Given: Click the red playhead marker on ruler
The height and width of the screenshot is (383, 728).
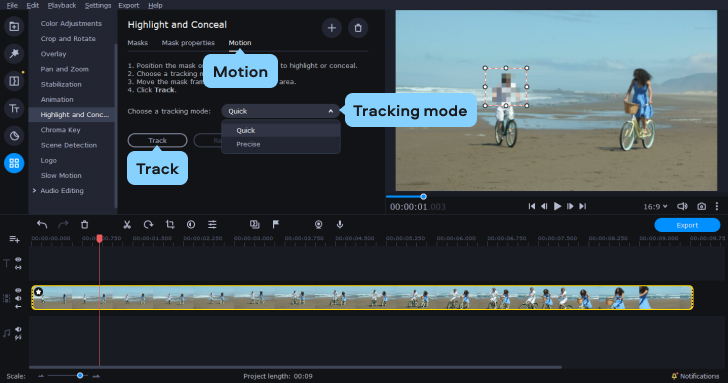Looking at the screenshot, I should [99, 238].
